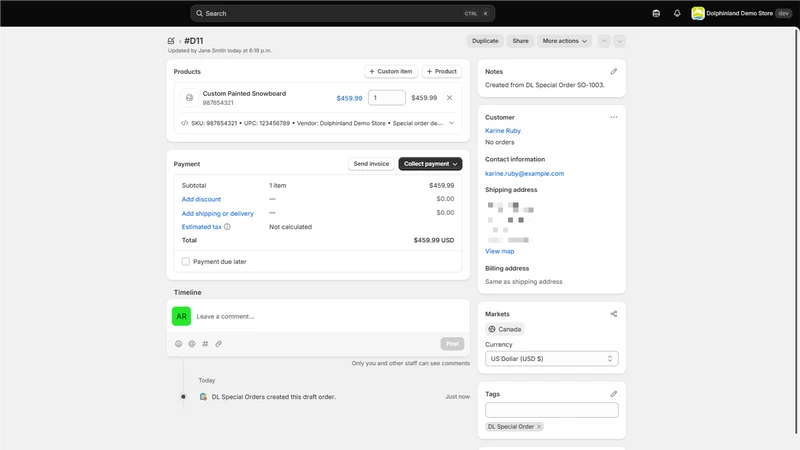Screen dimensions: 800x450
Task: Click the estimated tax info icon
Action: [228, 227]
